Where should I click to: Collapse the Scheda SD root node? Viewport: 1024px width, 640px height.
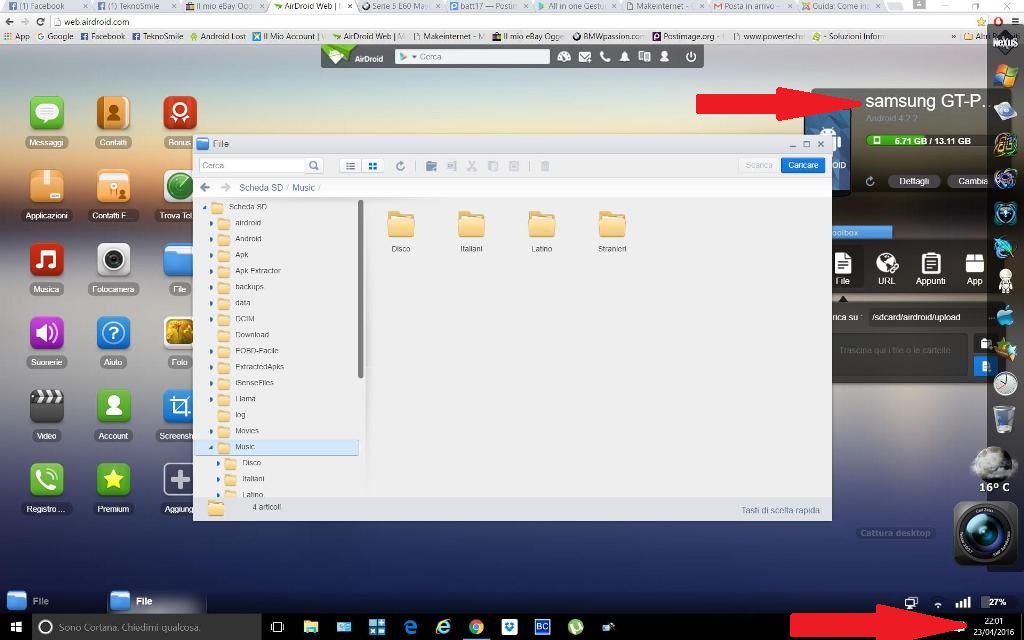point(204,207)
